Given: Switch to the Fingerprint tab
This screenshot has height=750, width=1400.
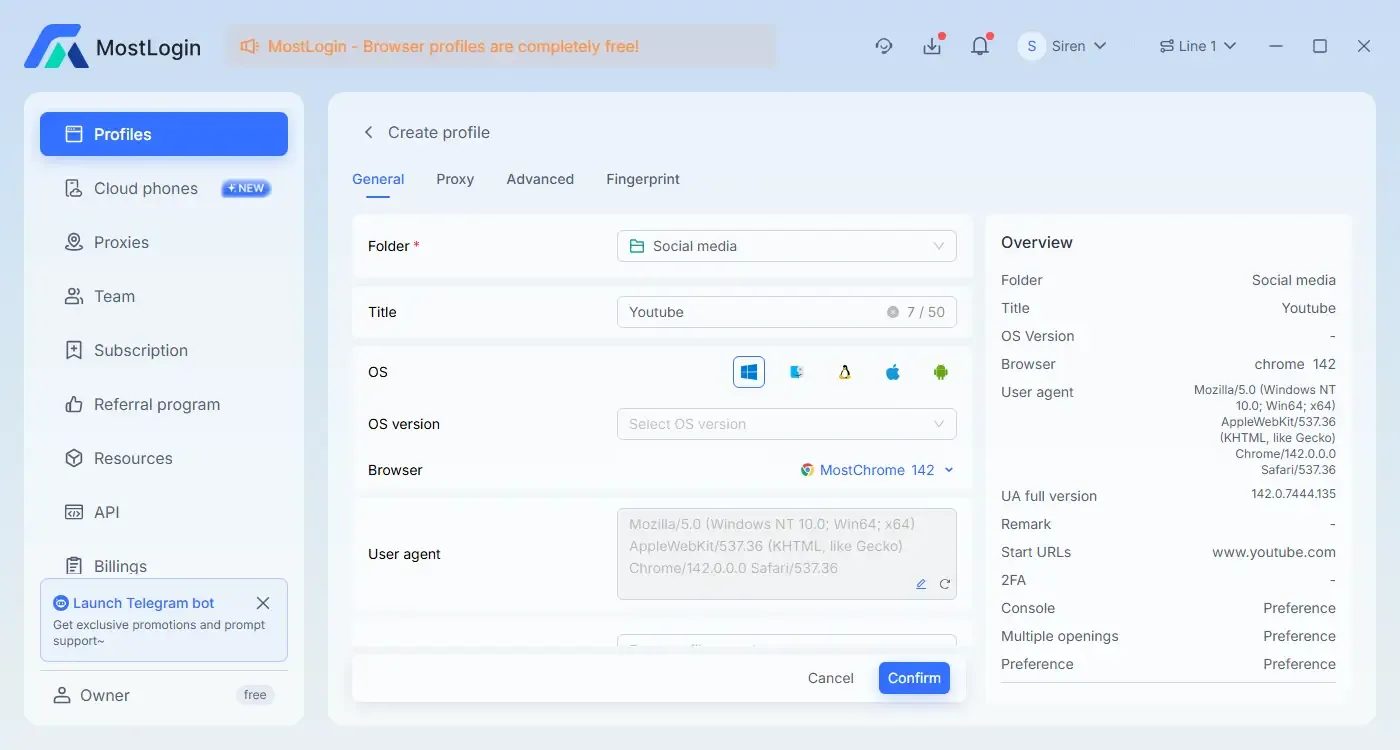Looking at the screenshot, I should tap(642, 179).
